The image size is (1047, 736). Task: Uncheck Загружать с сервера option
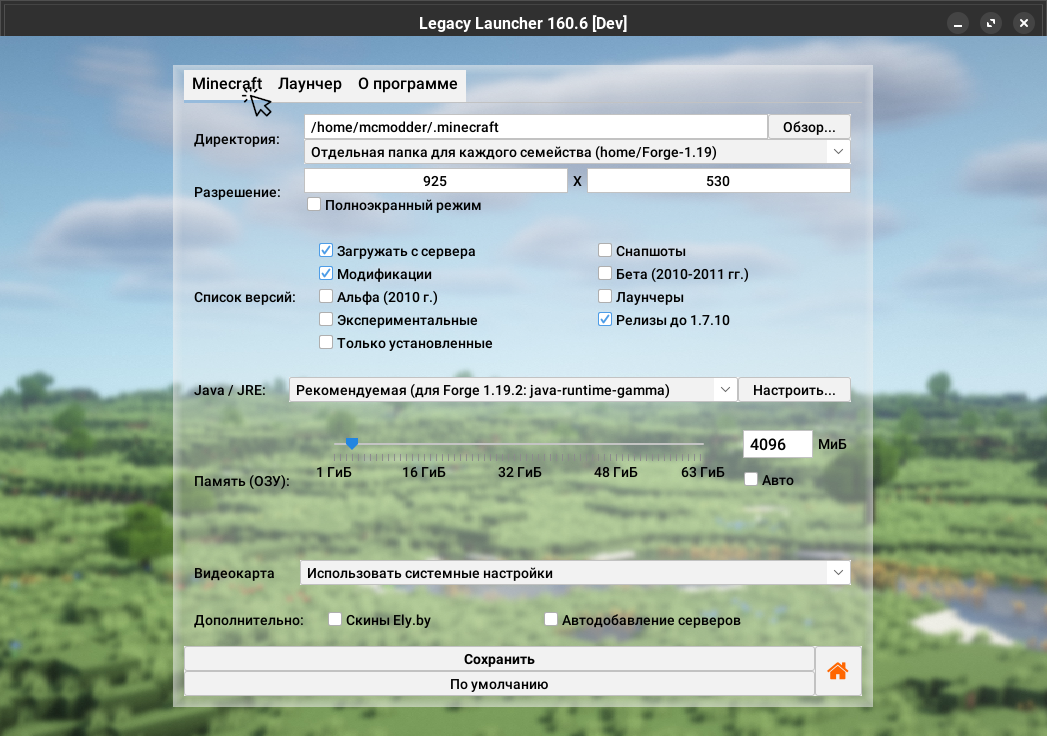326,250
